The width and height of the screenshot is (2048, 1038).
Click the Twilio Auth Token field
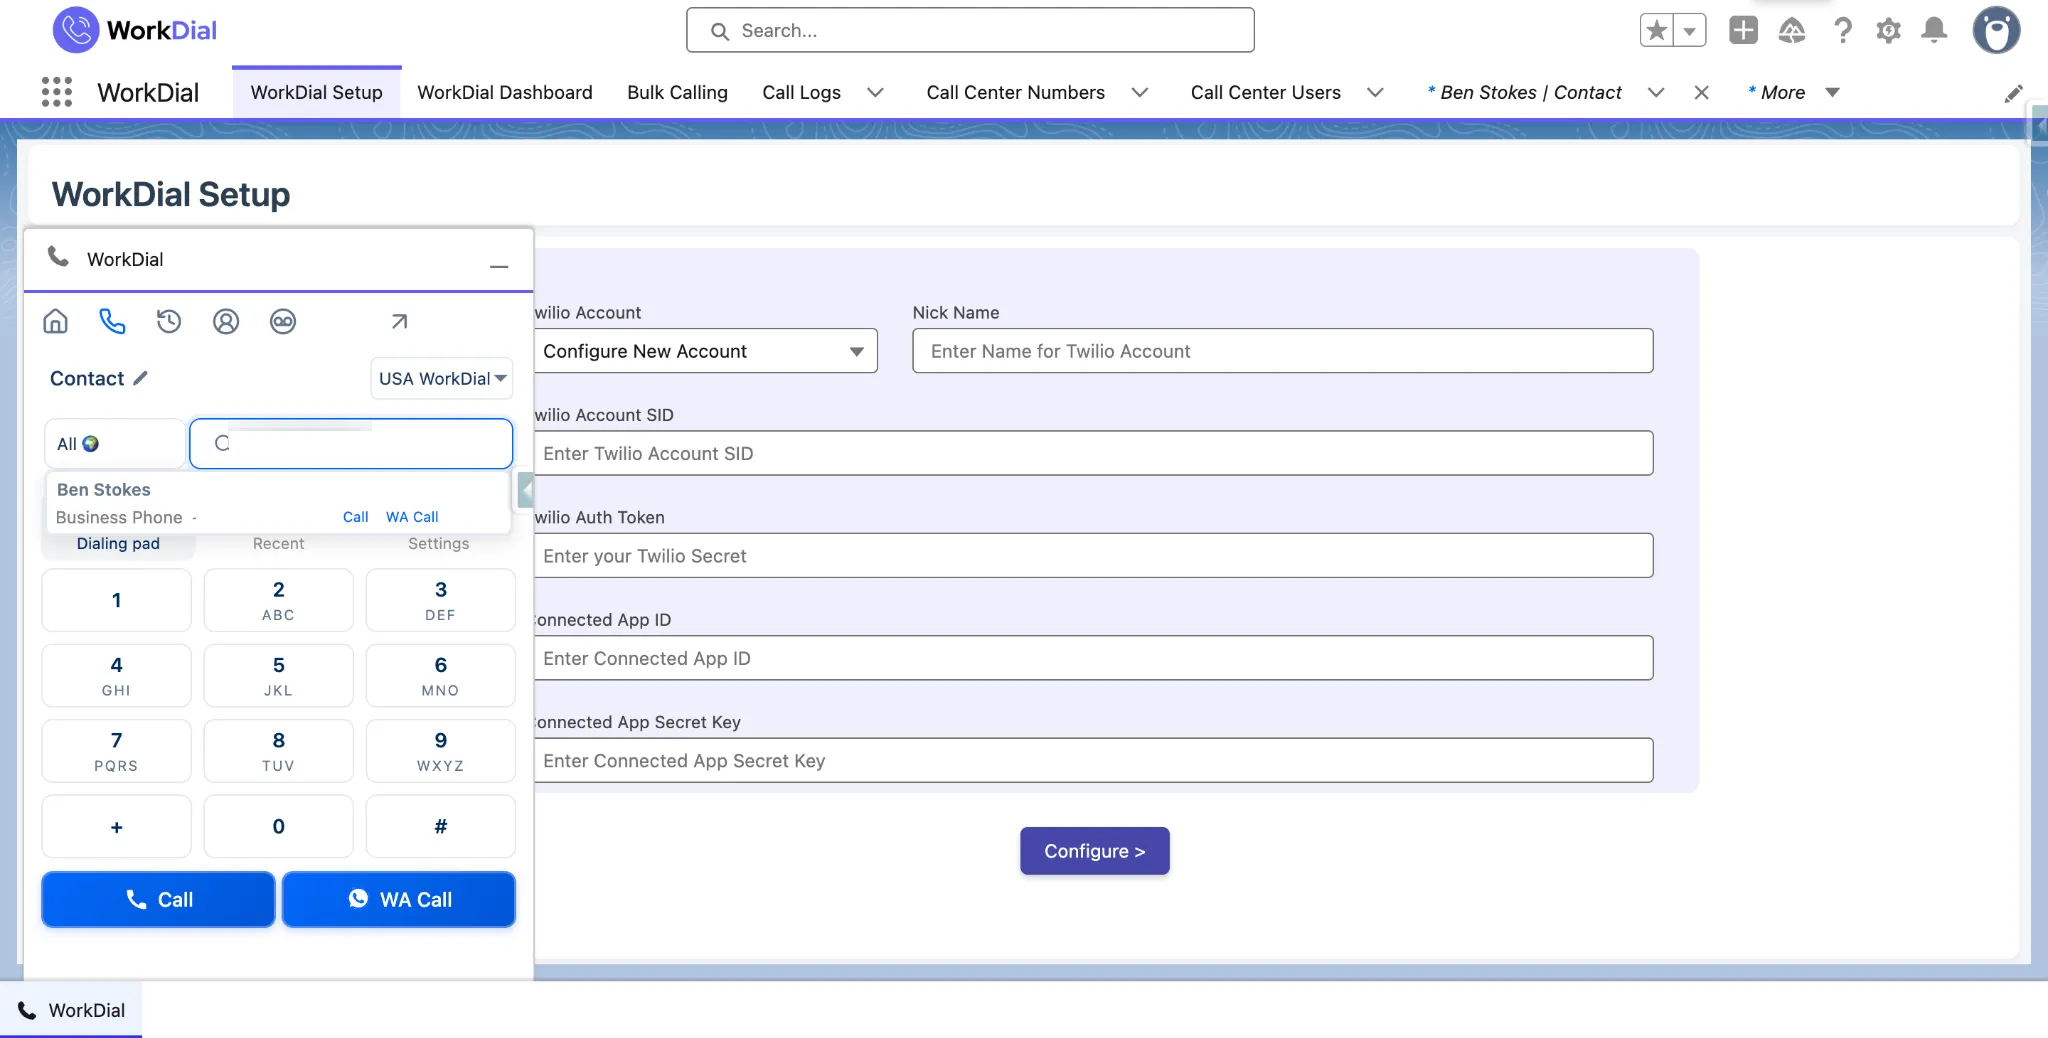(x=1093, y=555)
